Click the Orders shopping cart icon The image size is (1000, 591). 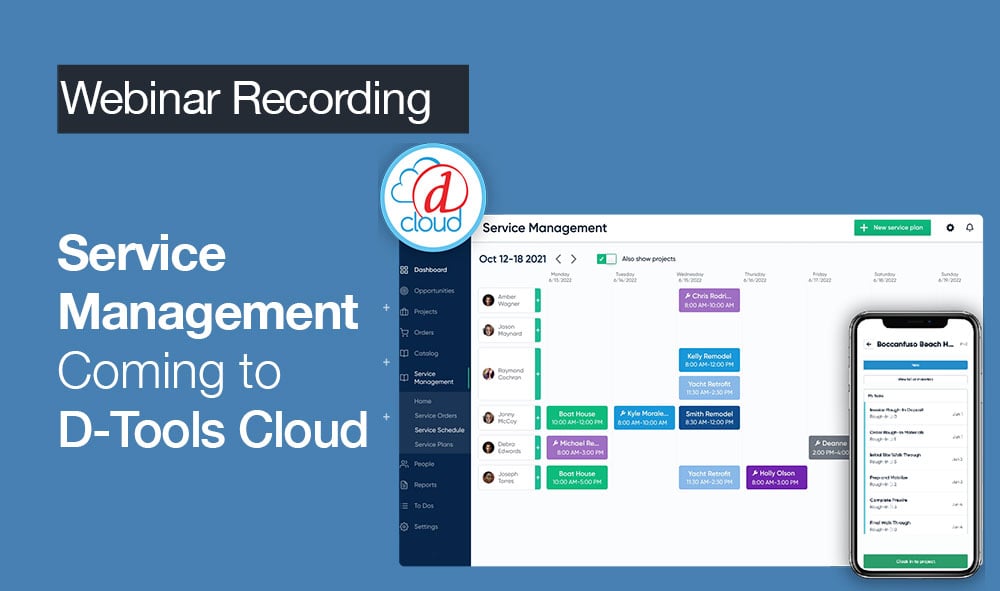pos(404,332)
